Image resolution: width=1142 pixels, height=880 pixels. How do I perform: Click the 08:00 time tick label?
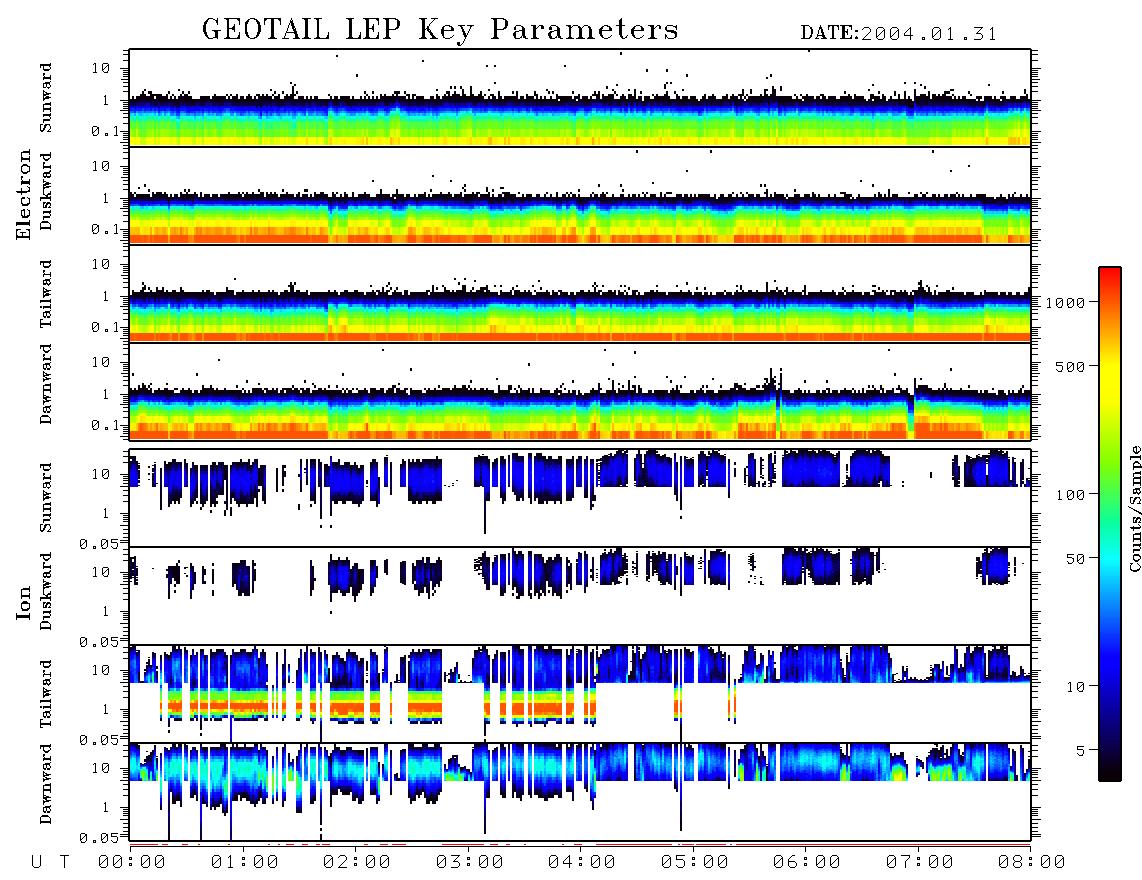click(1032, 862)
